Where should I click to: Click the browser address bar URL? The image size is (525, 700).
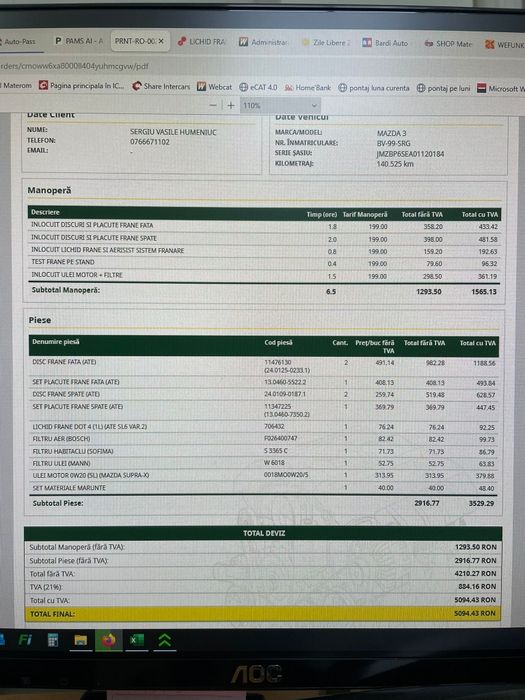(74, 67)
